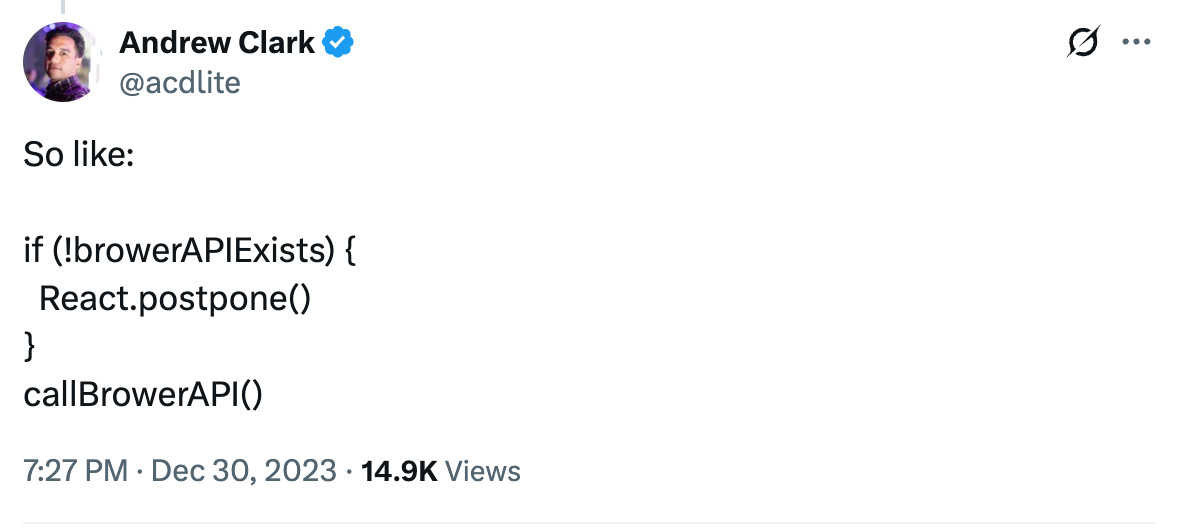
Task: Click the callBrowerAPI() line
Action: [x=143, y=394]
